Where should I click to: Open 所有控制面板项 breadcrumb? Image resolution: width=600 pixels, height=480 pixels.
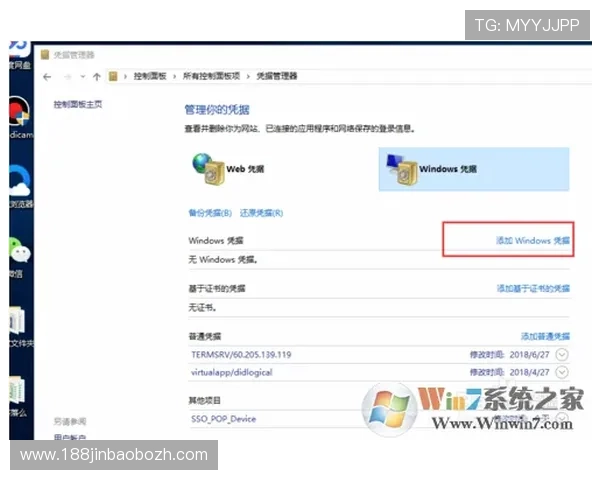[x=211, y=76]
